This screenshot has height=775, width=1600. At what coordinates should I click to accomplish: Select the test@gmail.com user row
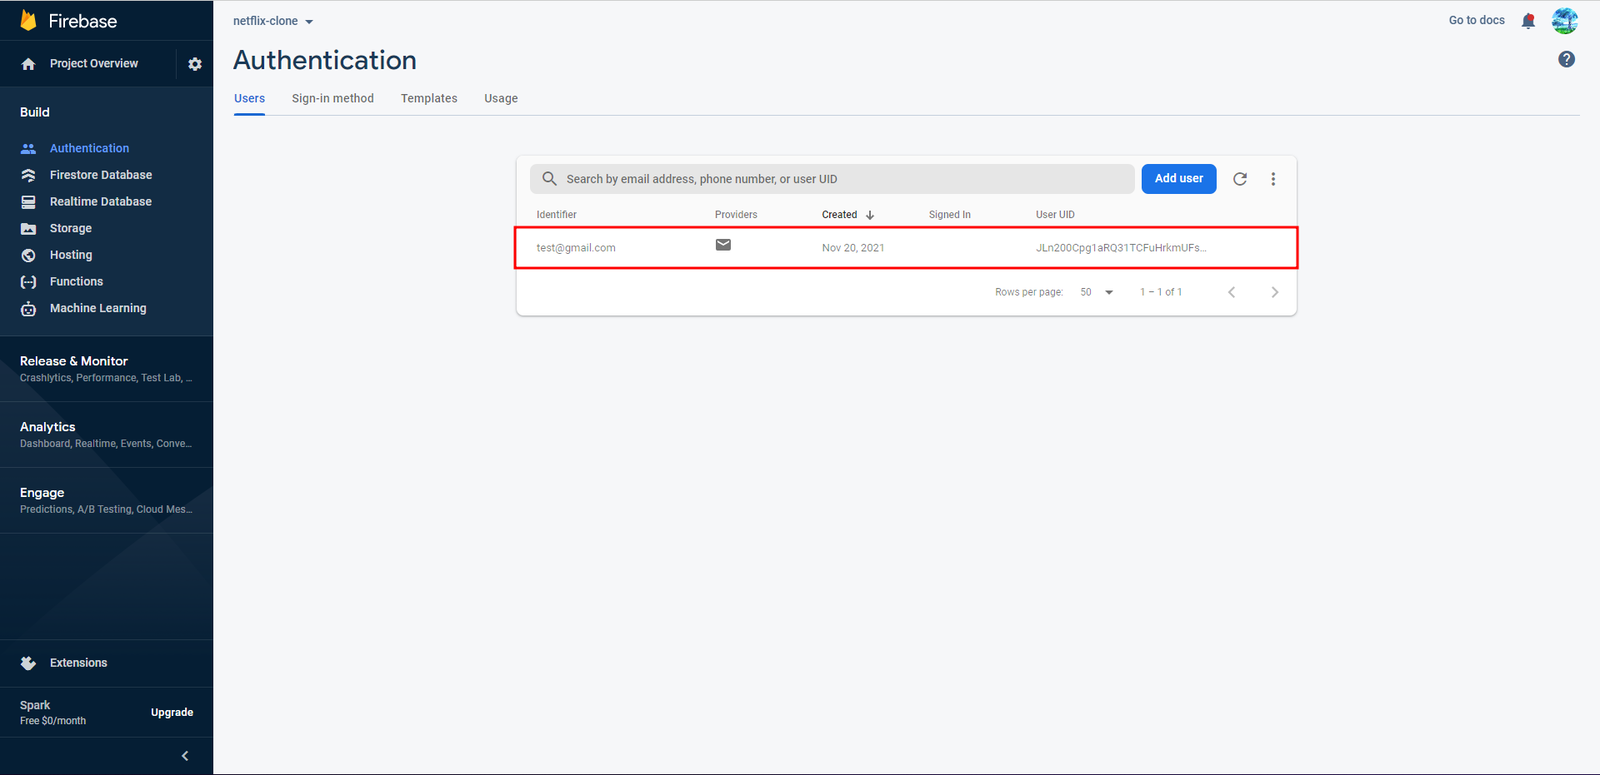tap(906, 248)
